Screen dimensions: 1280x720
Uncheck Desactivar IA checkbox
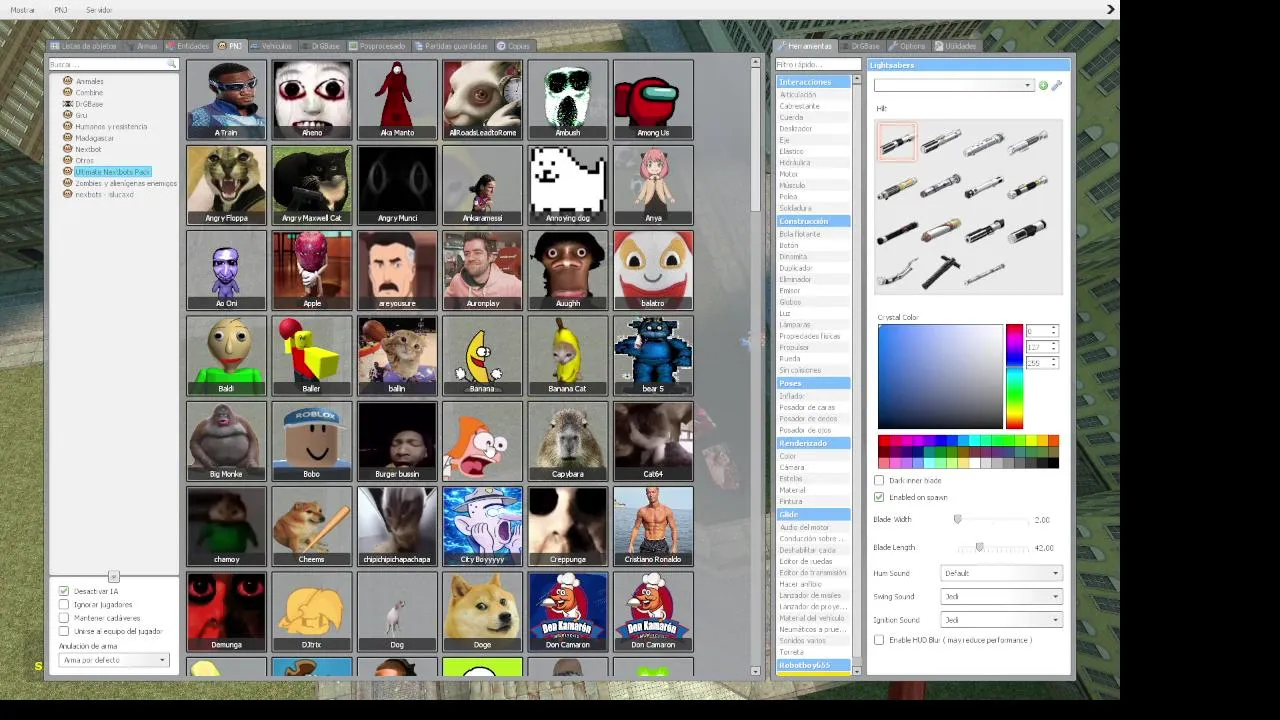point(64,591)
